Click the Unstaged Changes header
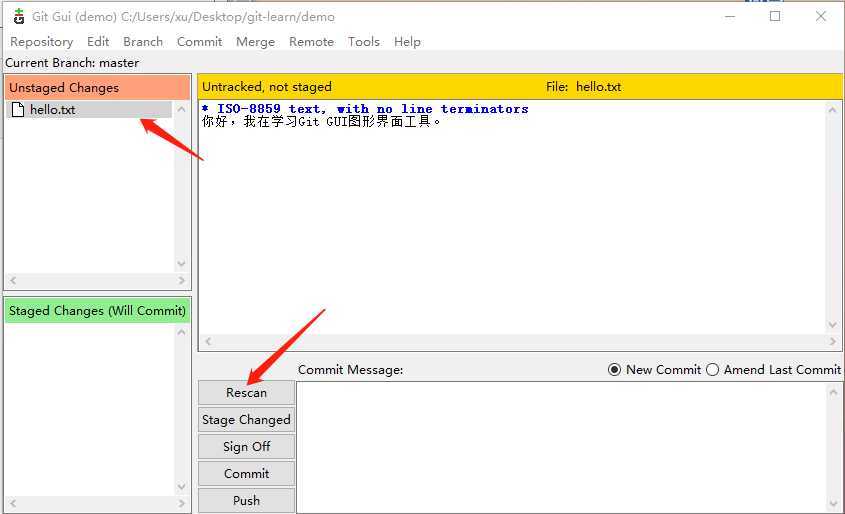 98,87
